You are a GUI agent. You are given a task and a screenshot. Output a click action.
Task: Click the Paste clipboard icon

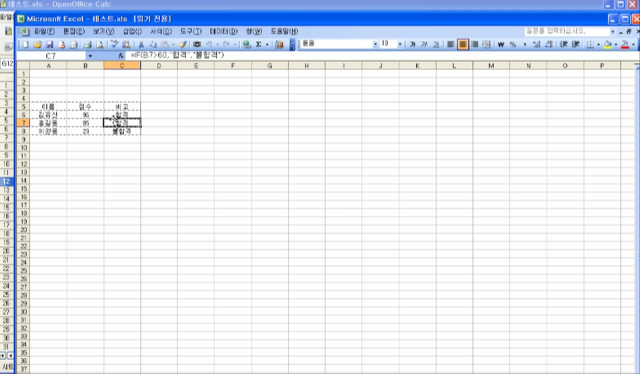tap(165, 44)
